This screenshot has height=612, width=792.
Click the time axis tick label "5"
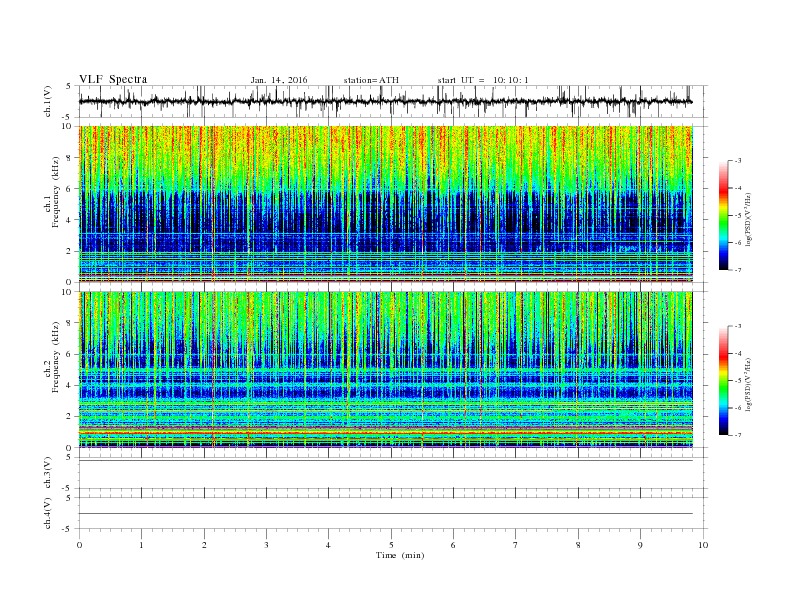[391, 545]
